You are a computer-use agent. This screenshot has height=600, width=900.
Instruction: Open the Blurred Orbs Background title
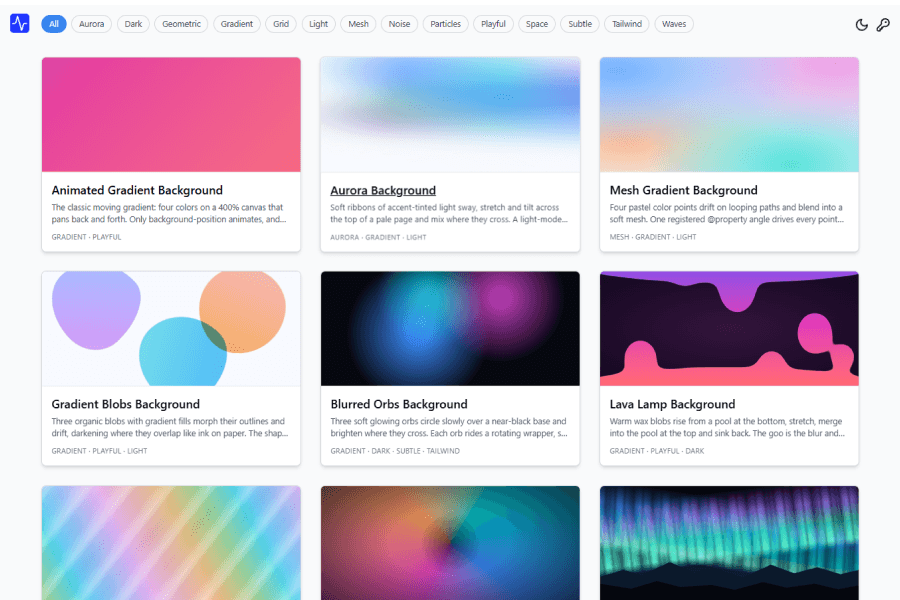399,404
